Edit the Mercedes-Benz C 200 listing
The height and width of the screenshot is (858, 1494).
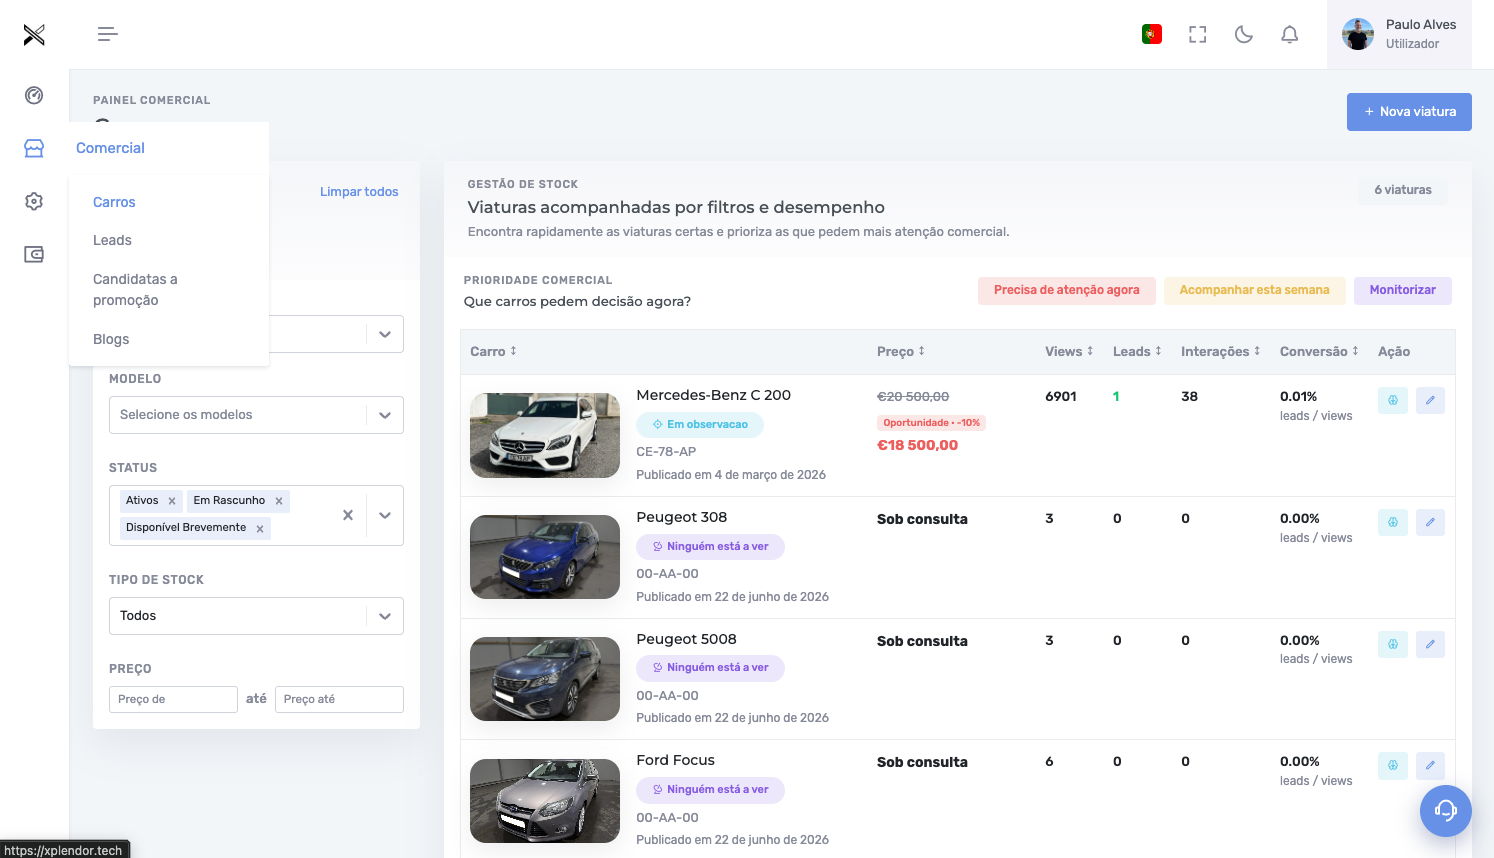(1430, 400)
